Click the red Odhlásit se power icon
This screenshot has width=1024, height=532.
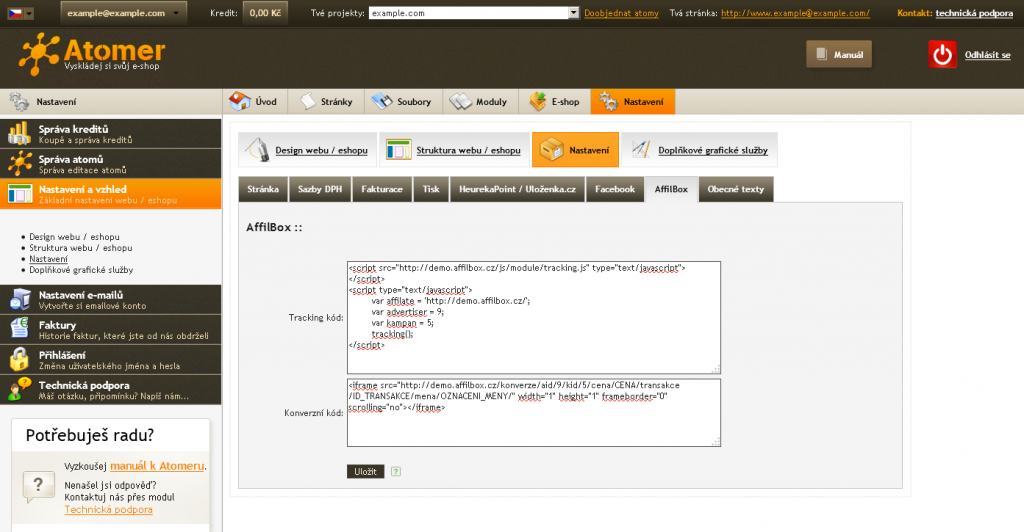click(942, 55)
